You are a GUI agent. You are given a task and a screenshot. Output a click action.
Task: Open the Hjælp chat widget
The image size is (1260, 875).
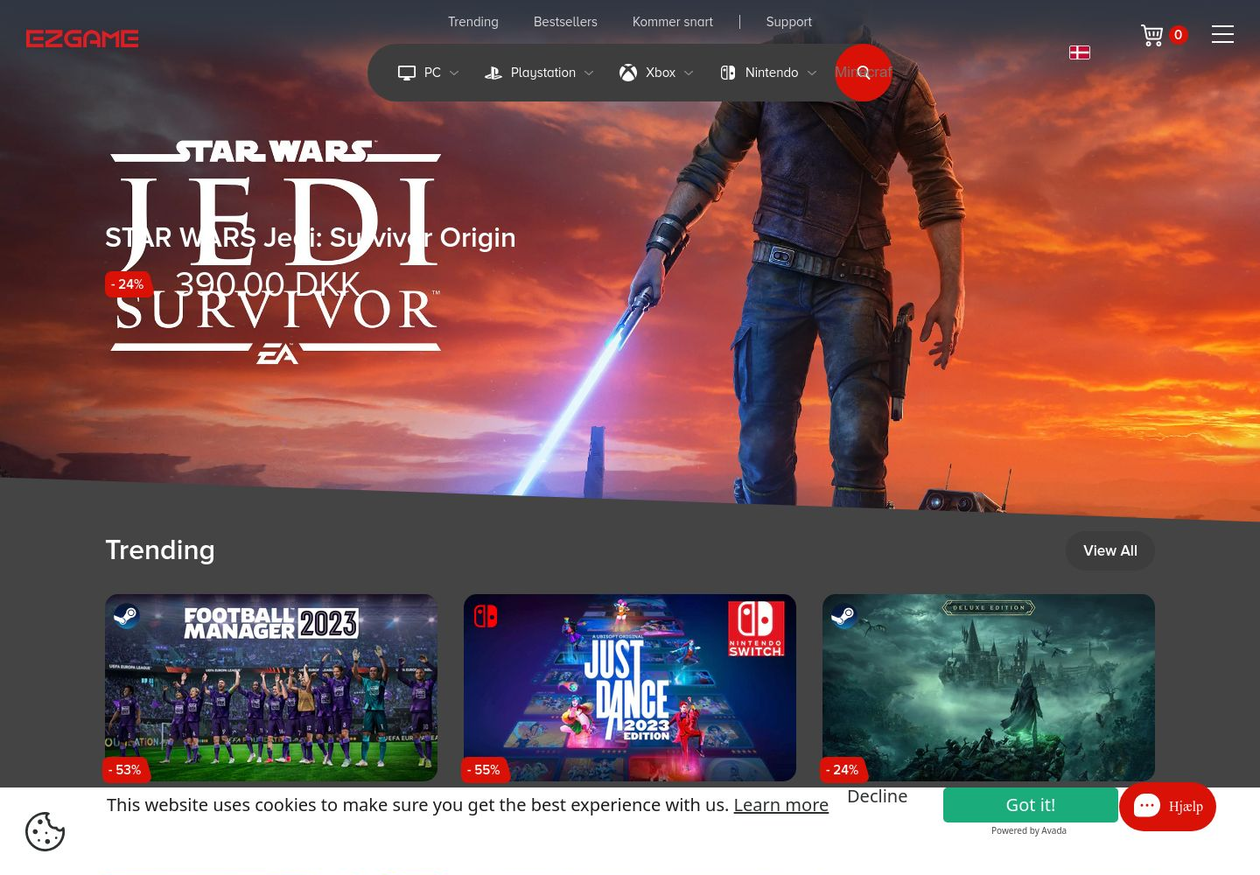point(1167,807)
